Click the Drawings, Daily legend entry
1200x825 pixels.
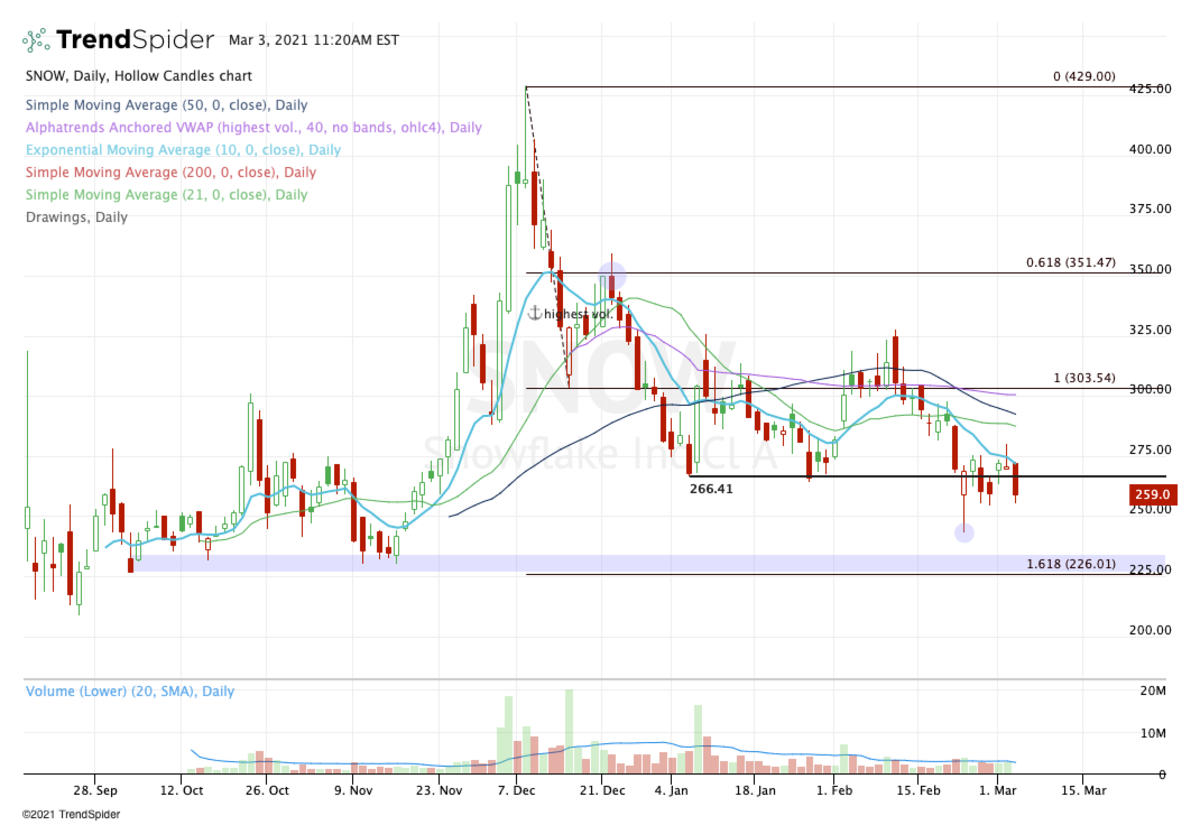pyautogui.click(x=77, y=216)
